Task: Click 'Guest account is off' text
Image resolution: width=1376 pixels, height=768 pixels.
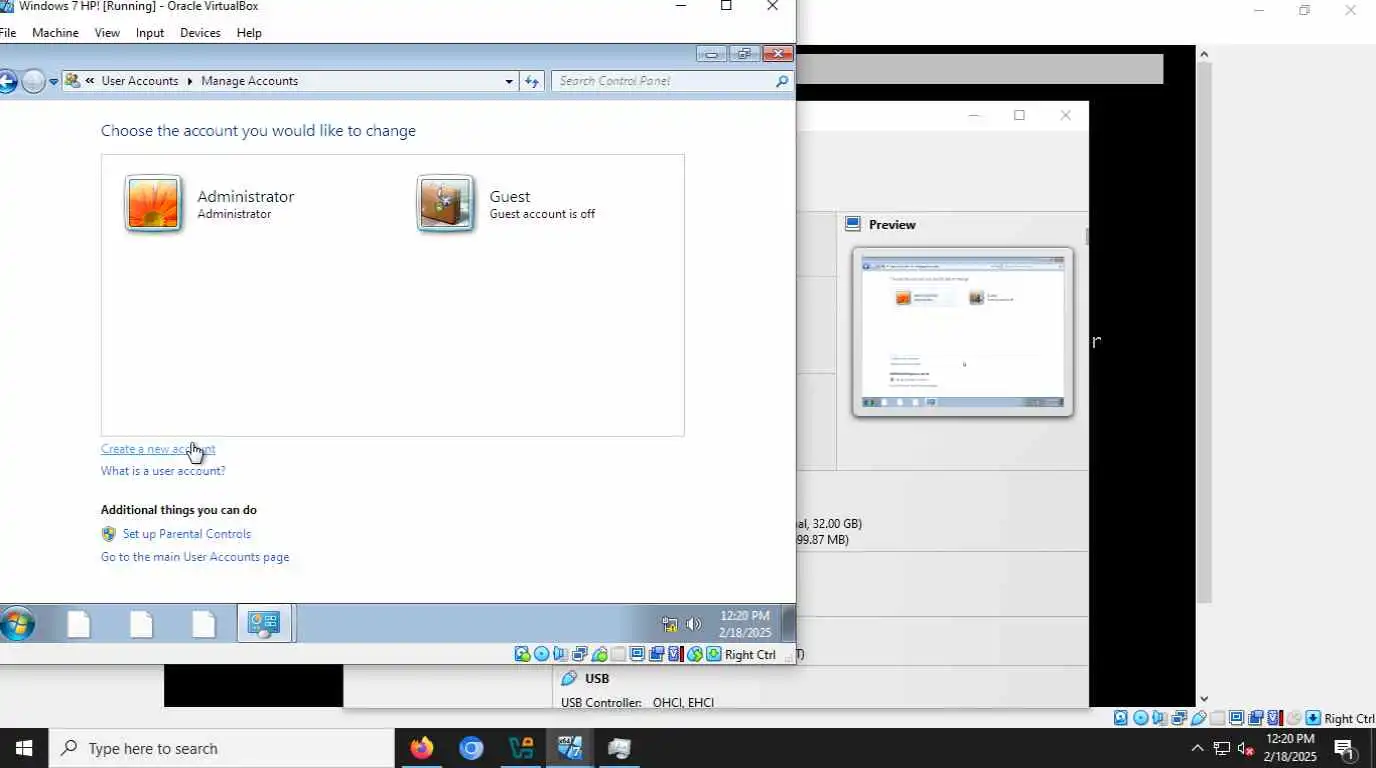Action: tap(542, 214)
